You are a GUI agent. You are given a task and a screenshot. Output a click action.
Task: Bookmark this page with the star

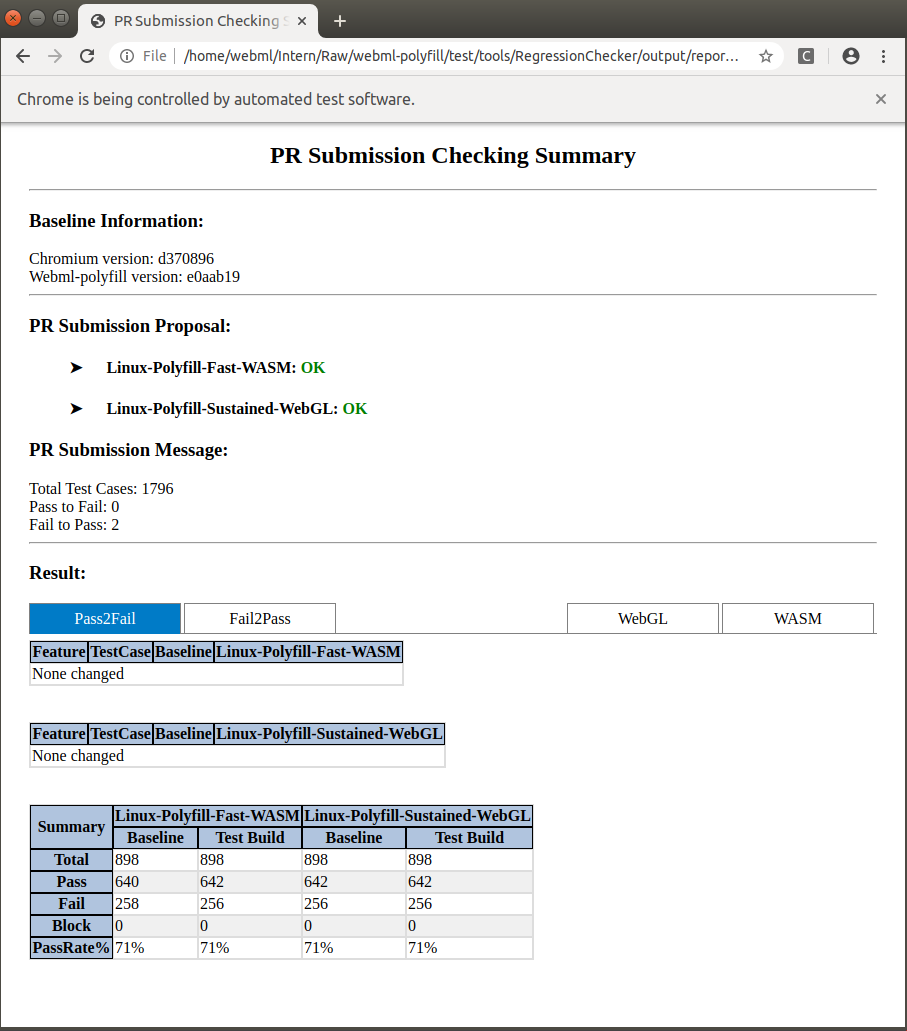tap(766, 56)
